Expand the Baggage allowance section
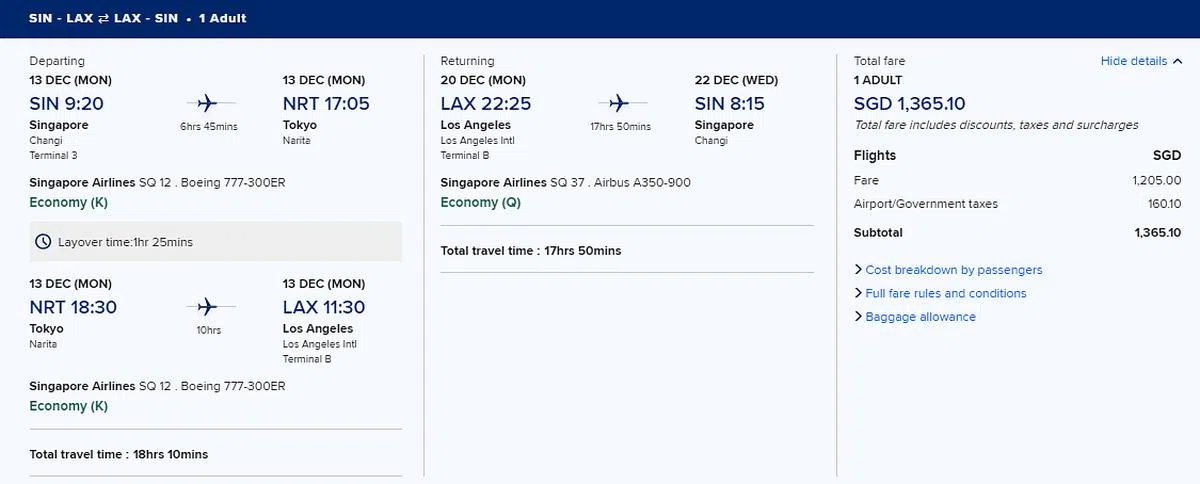Image resolution: width=1200 pixels, height=484 pixels. 920,317
